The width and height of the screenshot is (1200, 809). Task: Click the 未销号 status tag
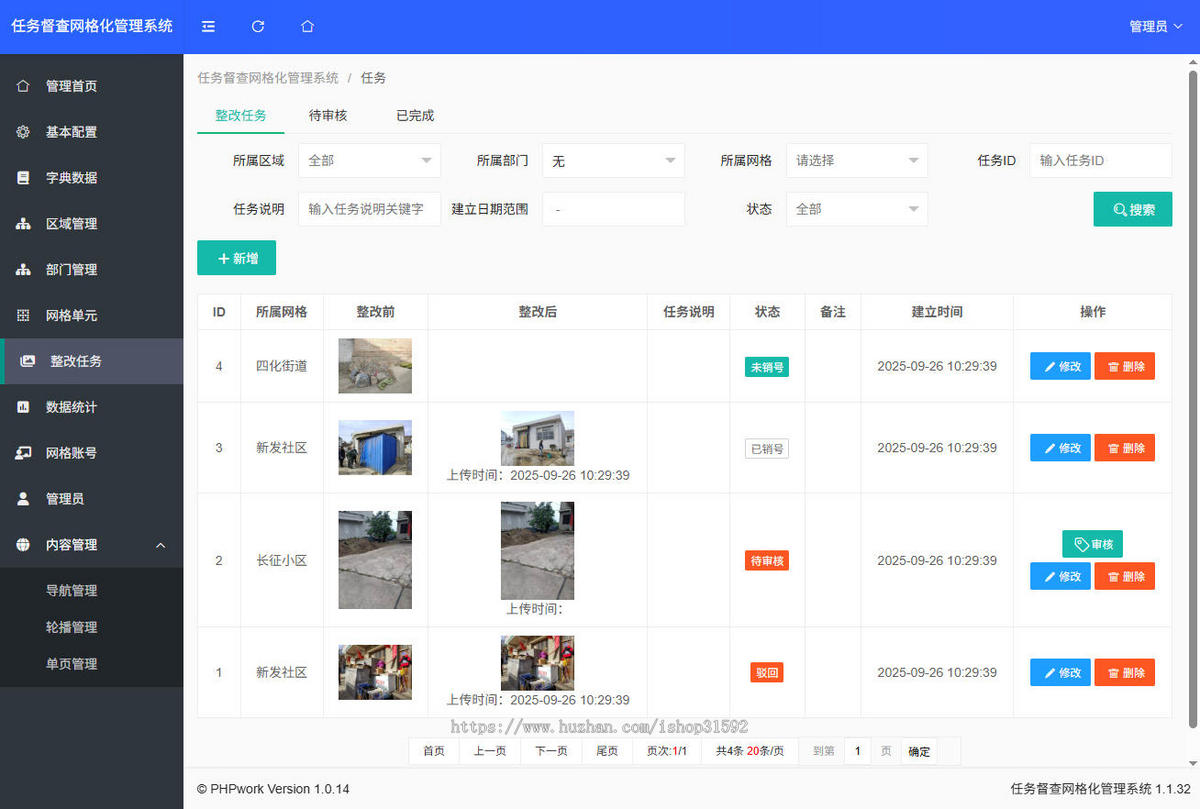tap(767, 367)
